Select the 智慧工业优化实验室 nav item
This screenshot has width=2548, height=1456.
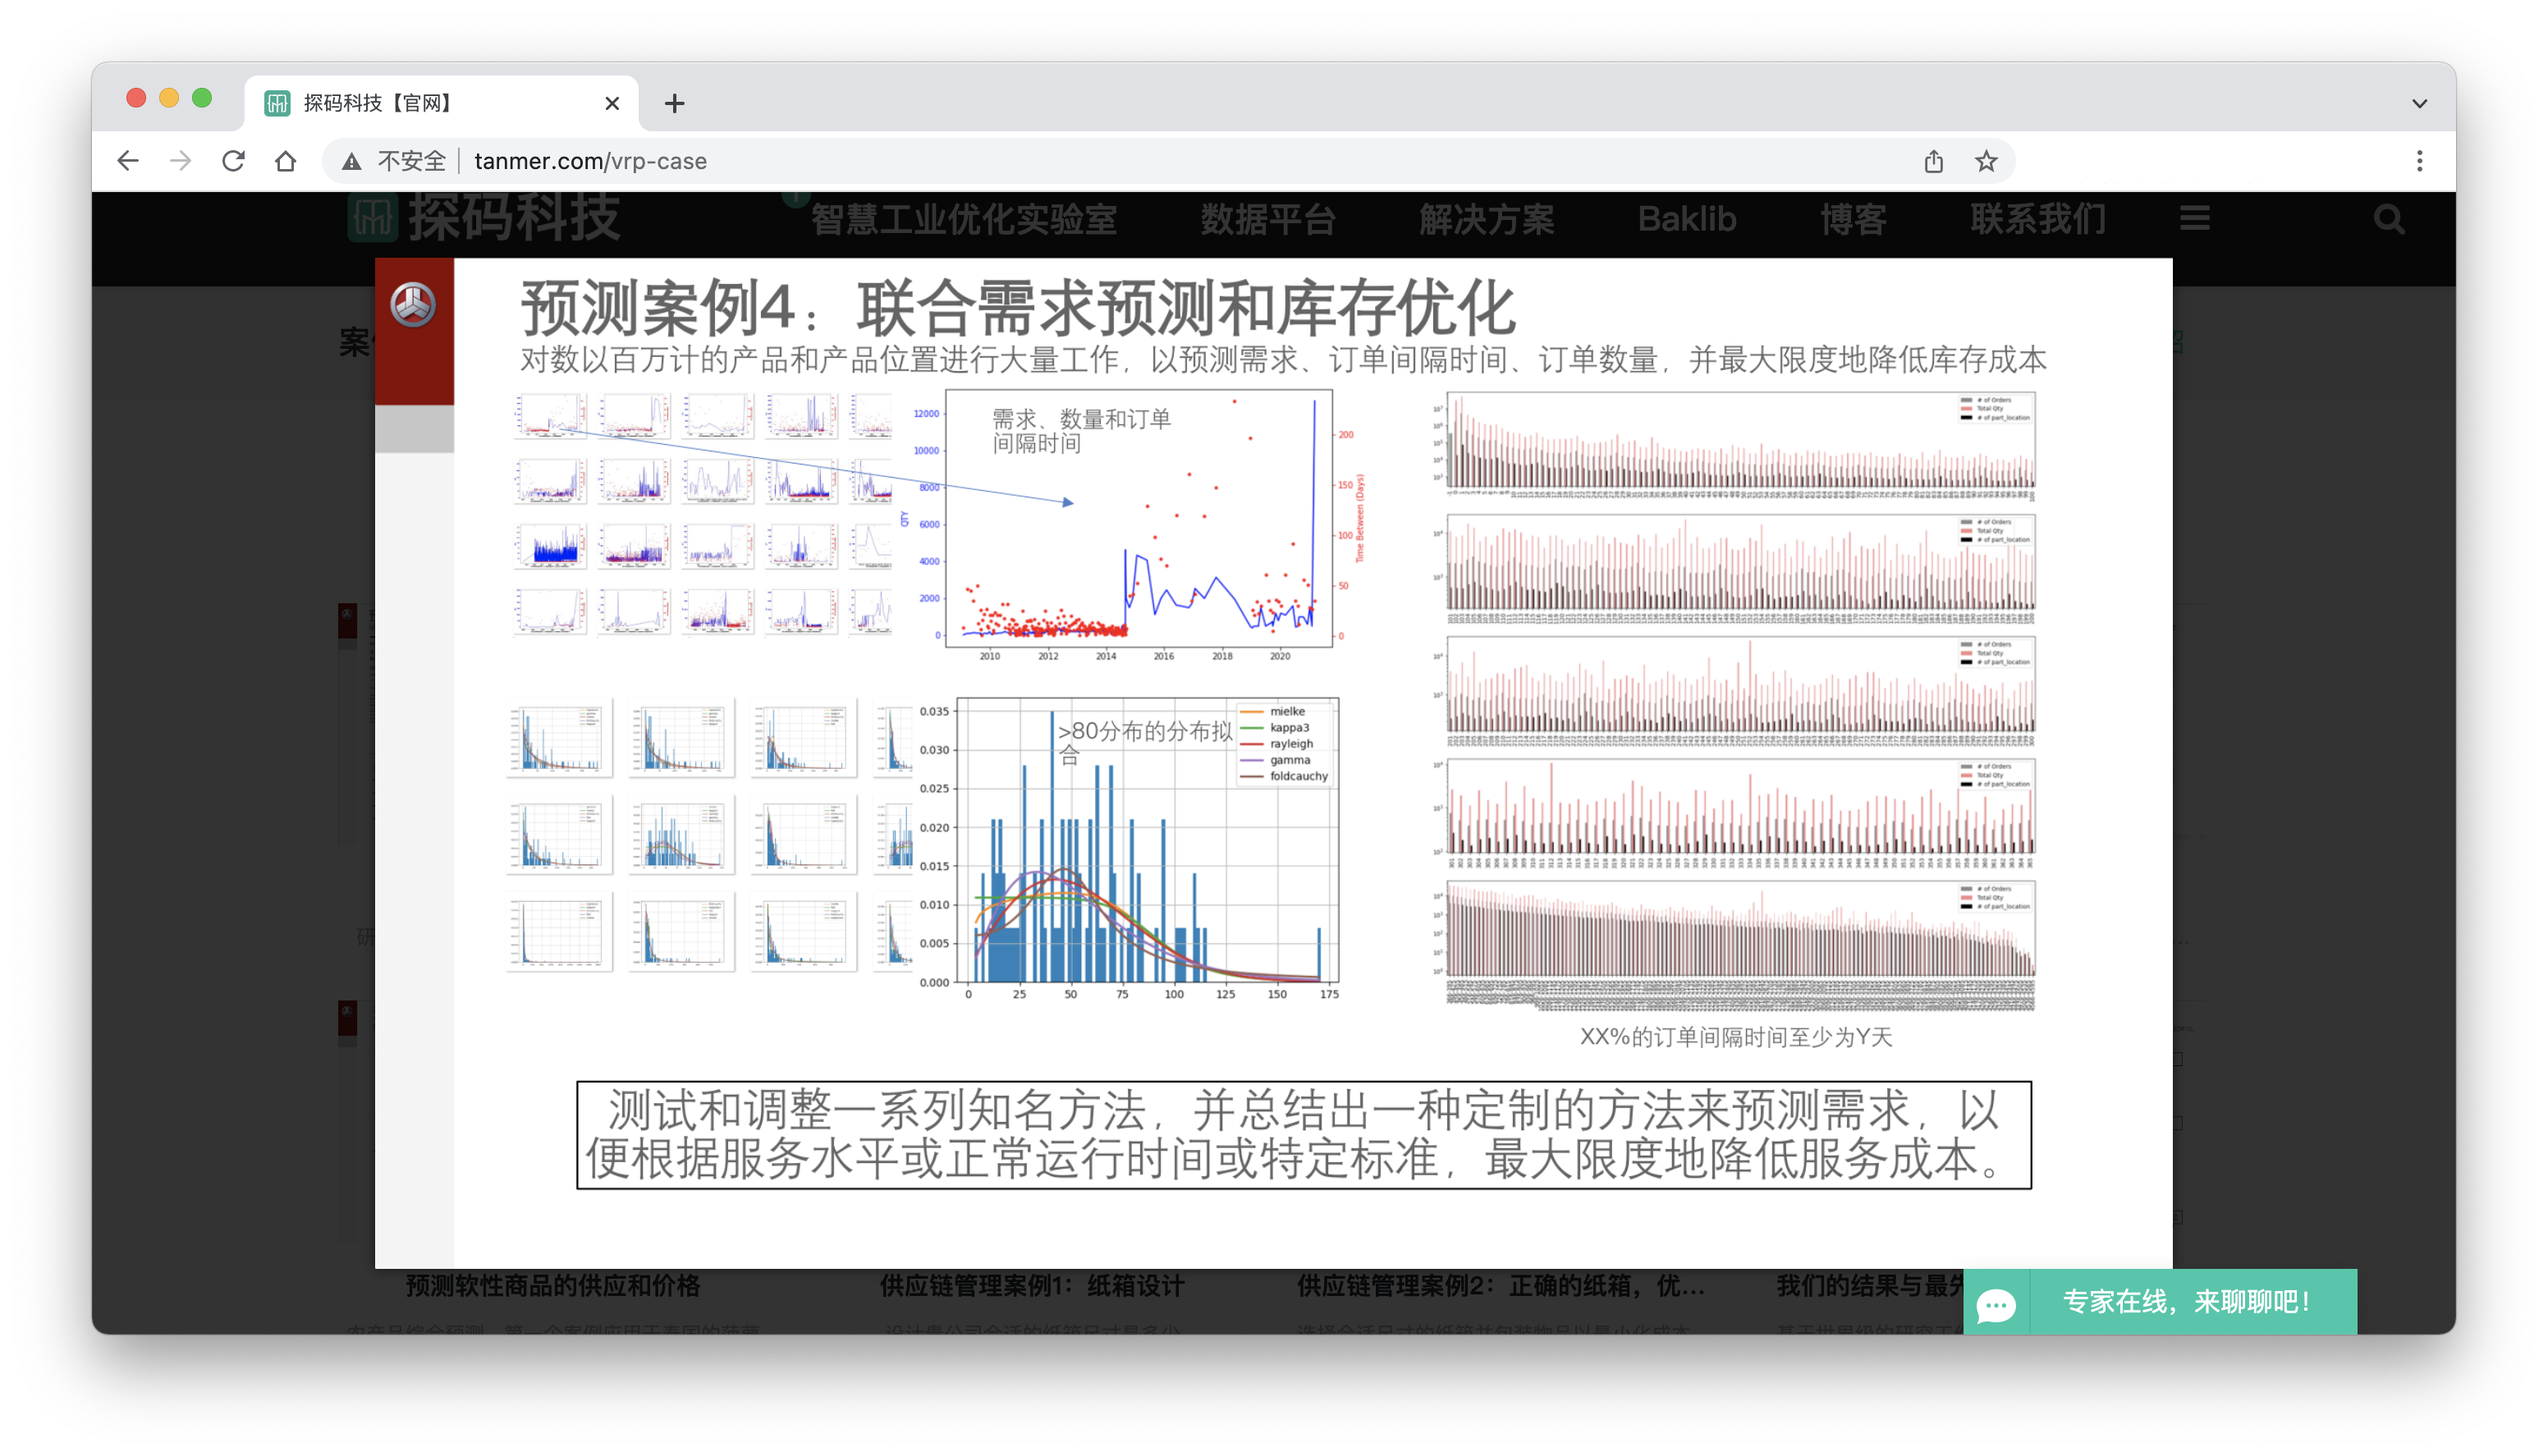pos(963,219)
